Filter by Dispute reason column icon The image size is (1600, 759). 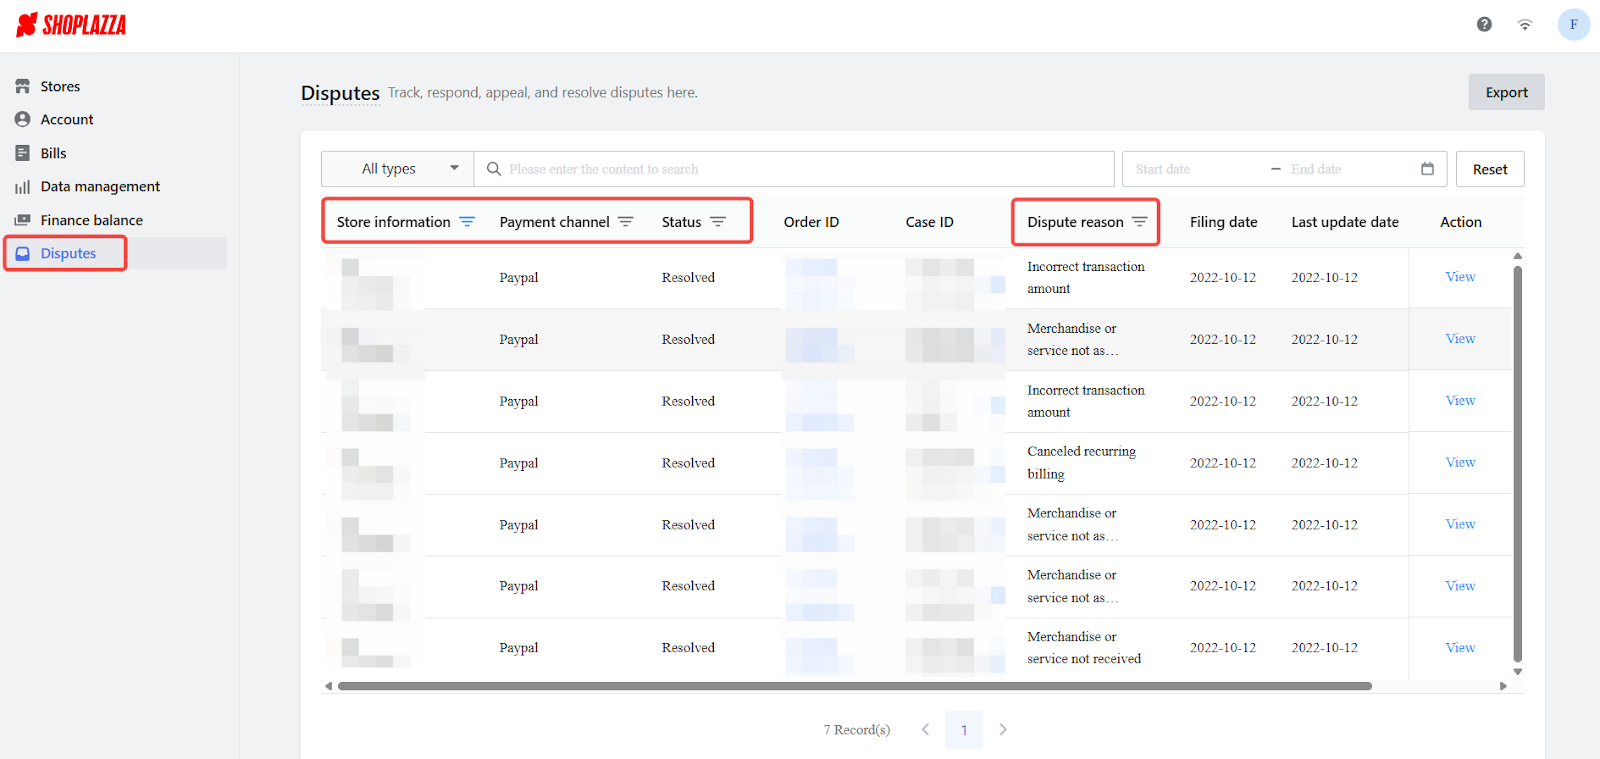1140,222
